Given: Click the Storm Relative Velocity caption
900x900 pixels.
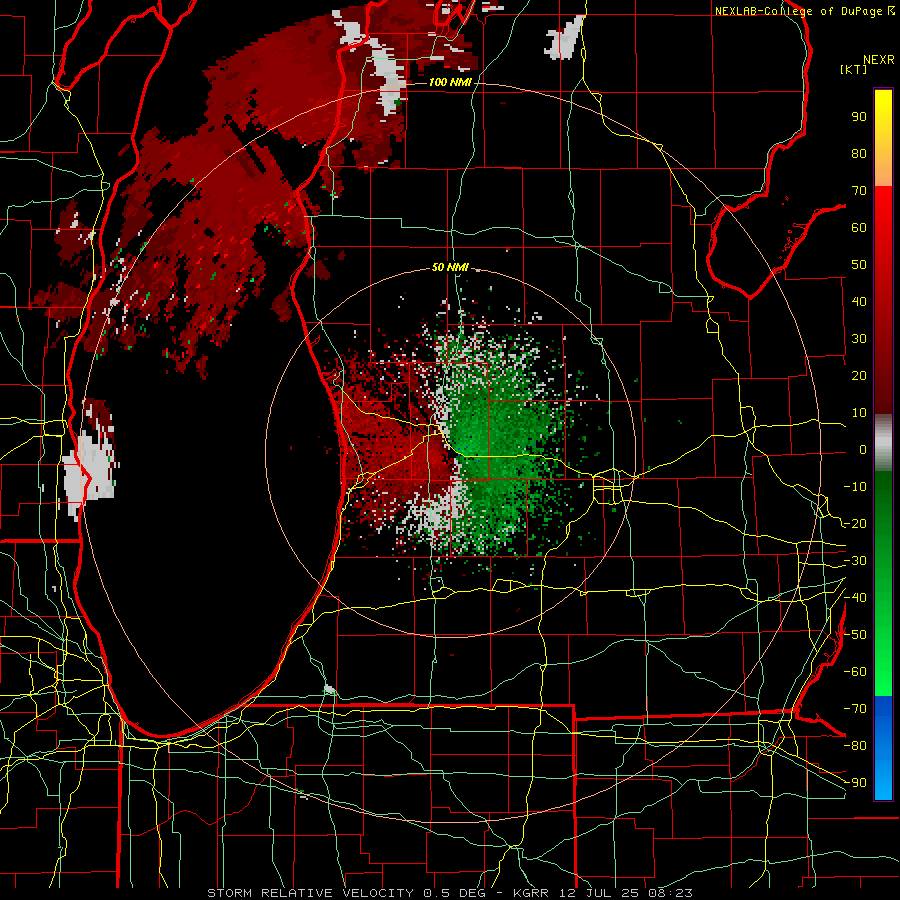Looking at the screenshot, I should 449,893.
